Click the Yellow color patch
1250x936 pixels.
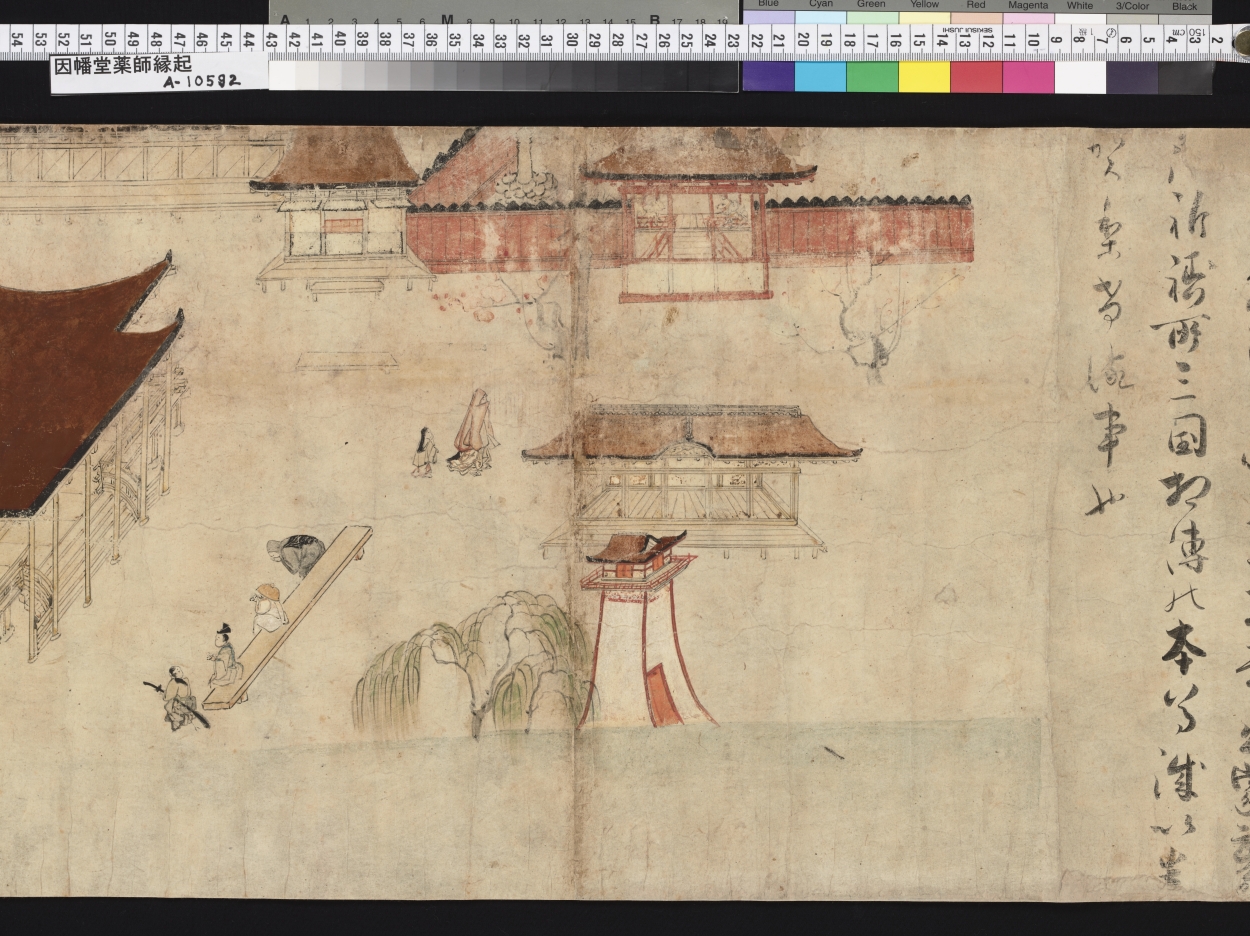pos(924,76)
